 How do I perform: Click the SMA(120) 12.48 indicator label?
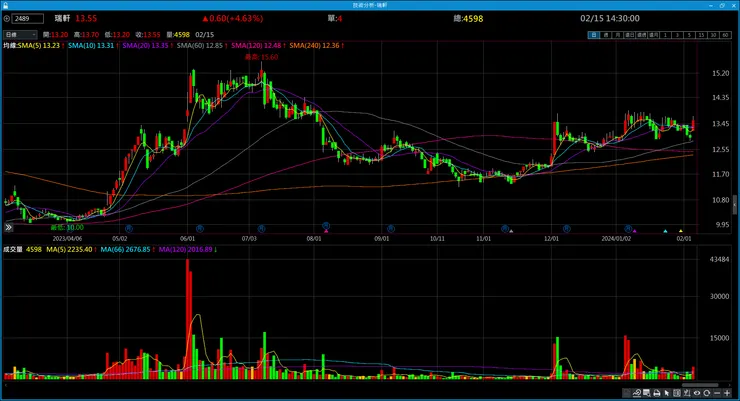(x=258, y=46)
